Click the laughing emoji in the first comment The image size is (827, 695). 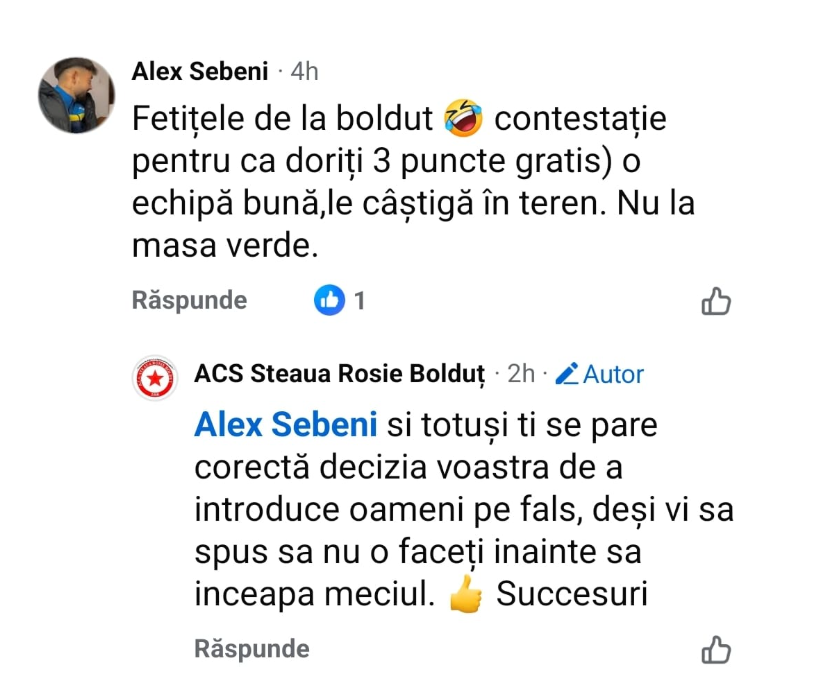coord(463,121)
